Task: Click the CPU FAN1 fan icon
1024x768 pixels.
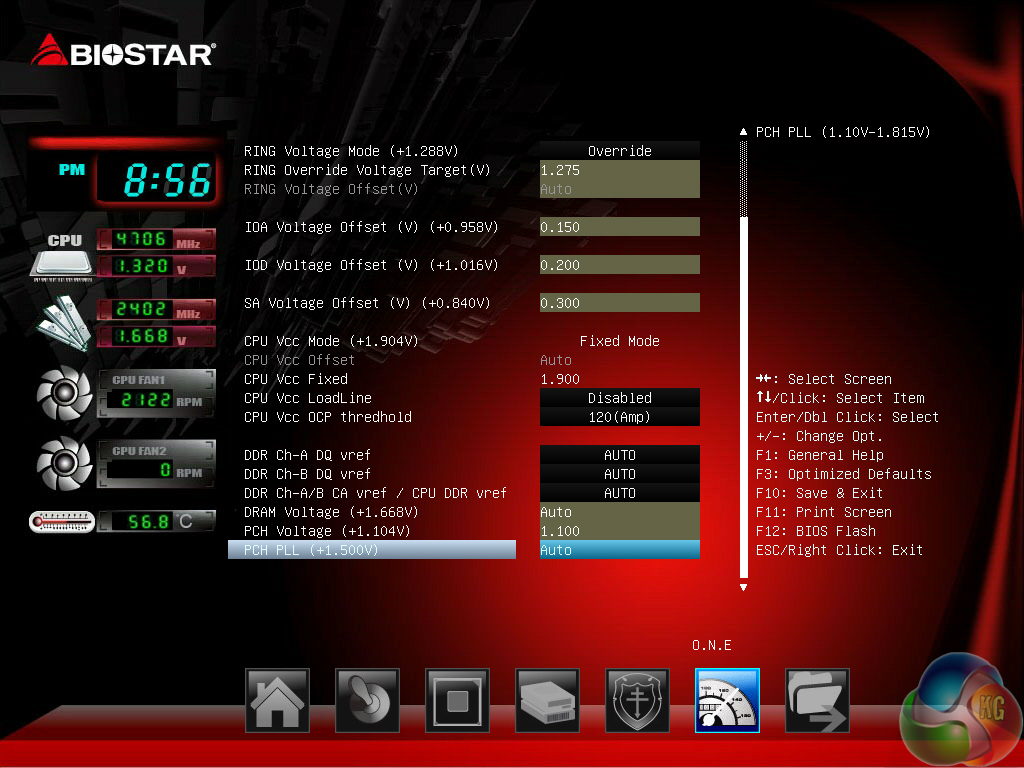Action: point(64,393)
